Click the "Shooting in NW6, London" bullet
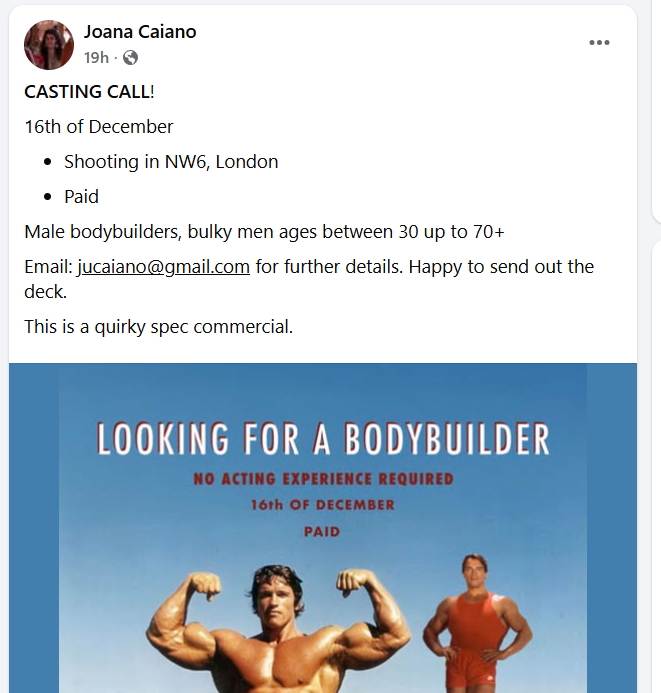 click(x=171, y=162)
